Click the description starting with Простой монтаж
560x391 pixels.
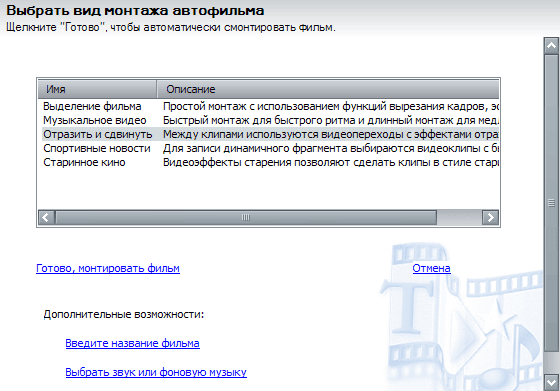331,106
